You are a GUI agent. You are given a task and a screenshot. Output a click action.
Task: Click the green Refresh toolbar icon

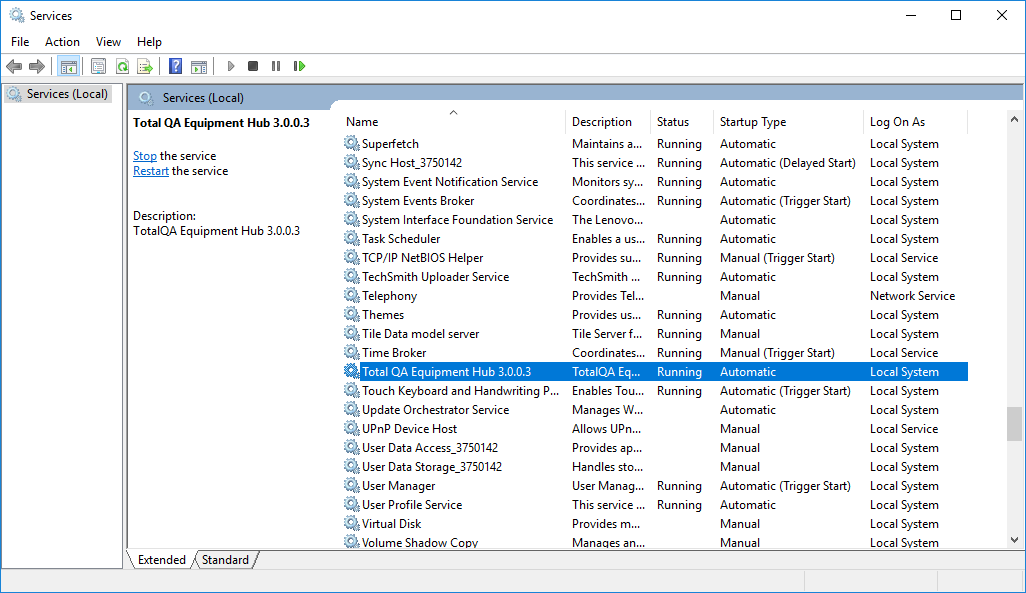pos(122,66)
